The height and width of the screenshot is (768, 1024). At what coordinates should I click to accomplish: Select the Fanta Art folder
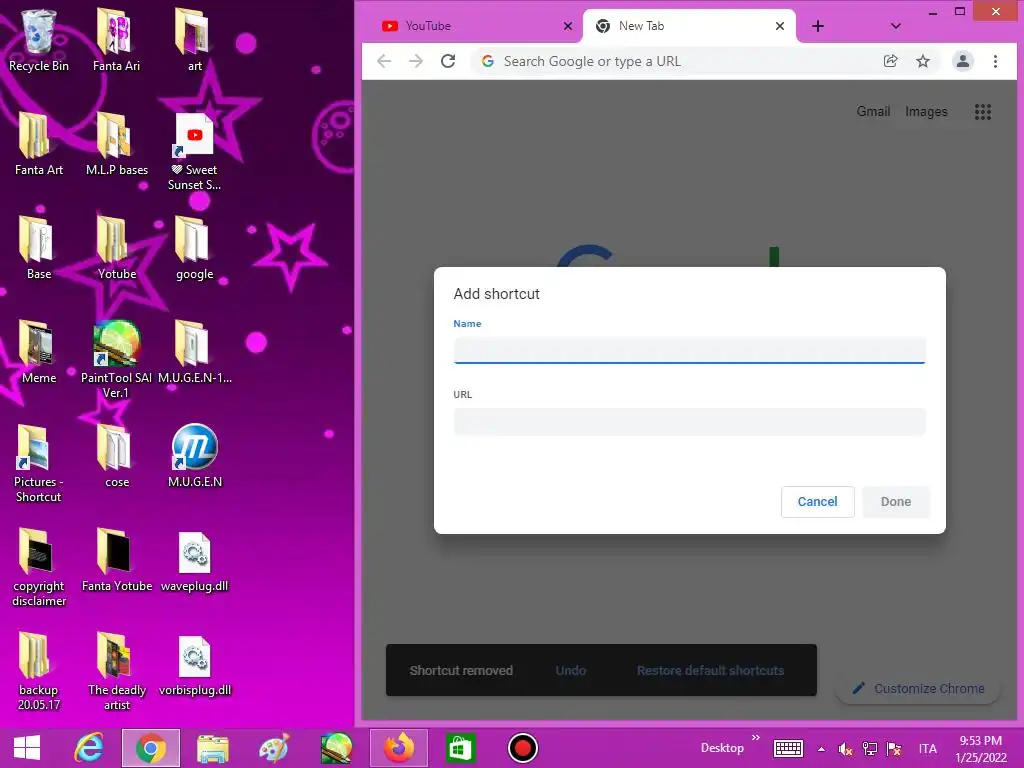click(x=39, y=144)
